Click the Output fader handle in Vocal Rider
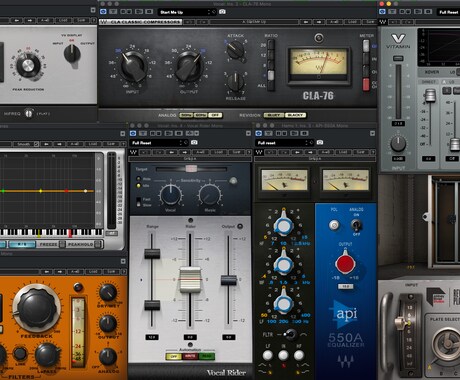The height and width of the screenshot is (380, 460). point(229,280)
